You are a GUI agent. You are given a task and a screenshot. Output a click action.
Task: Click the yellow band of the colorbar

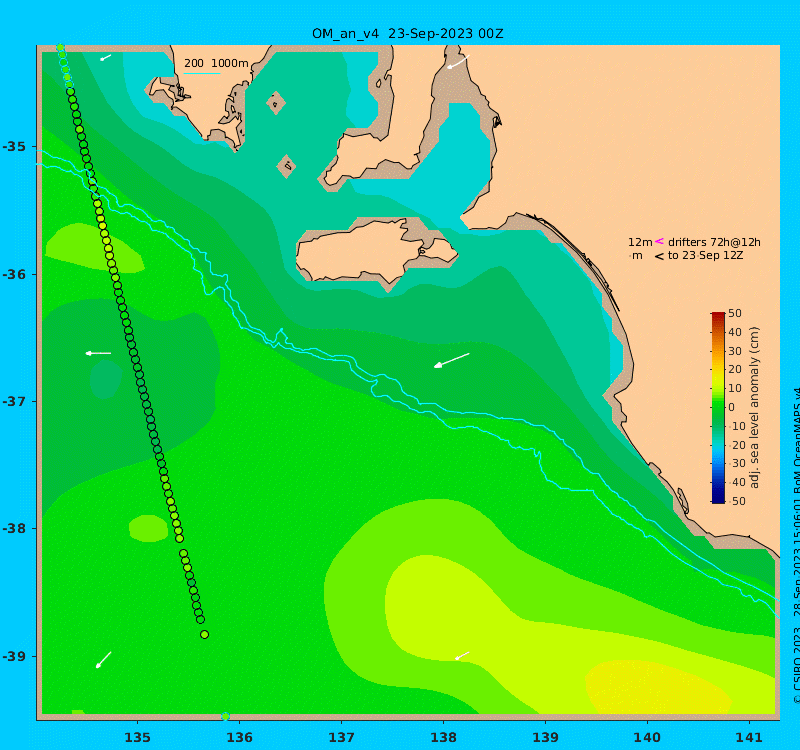tap(718, 375)
